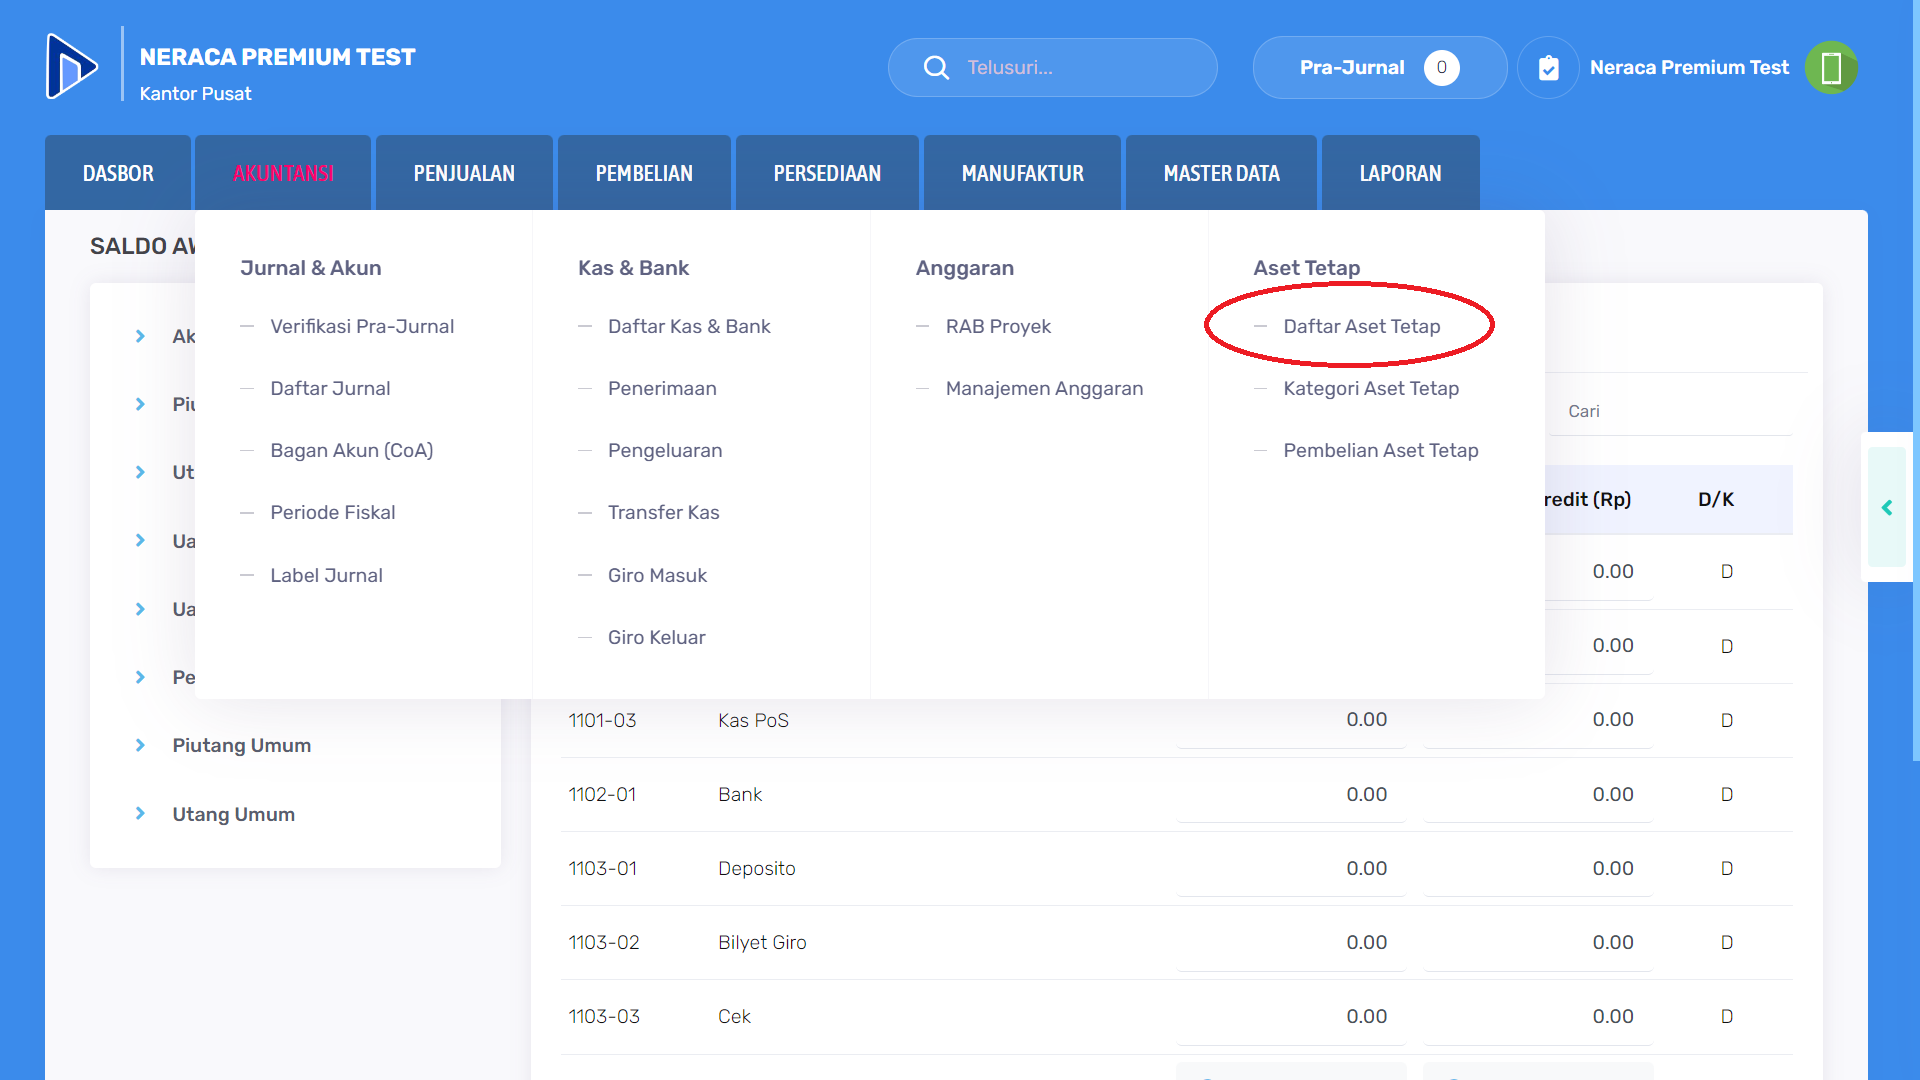
Task: Open Giro Masuk
Action: pyautogui.click(x=657, y=575)
